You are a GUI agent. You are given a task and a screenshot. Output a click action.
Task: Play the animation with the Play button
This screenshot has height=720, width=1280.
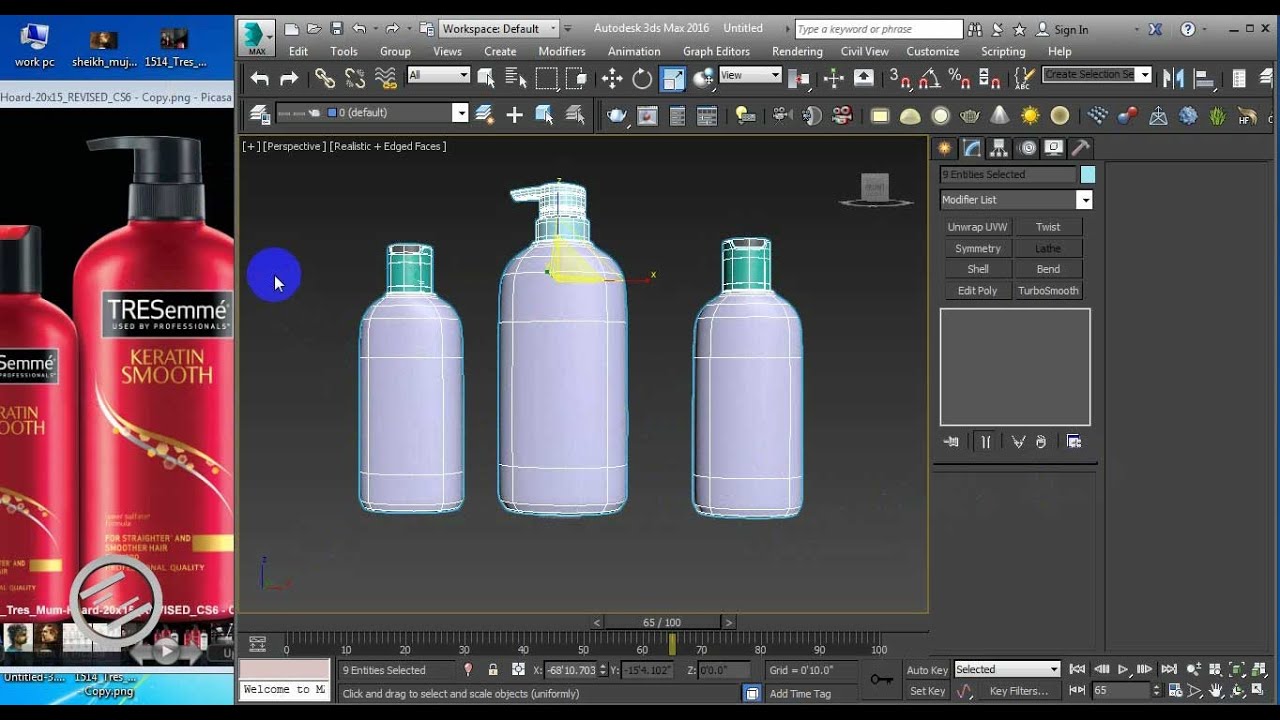(x=1123, y=669)
